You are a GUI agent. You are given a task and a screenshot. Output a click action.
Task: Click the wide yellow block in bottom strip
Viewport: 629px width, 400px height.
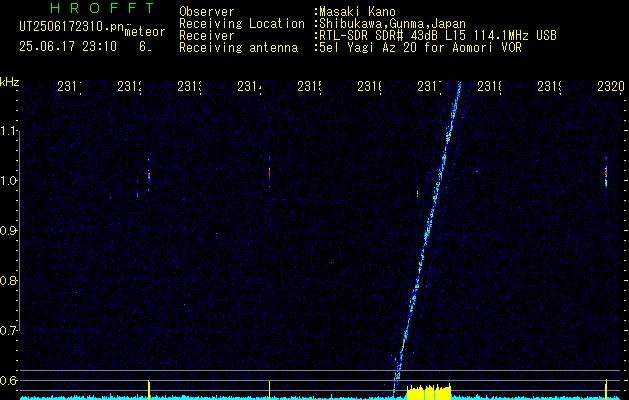point(429,391)
